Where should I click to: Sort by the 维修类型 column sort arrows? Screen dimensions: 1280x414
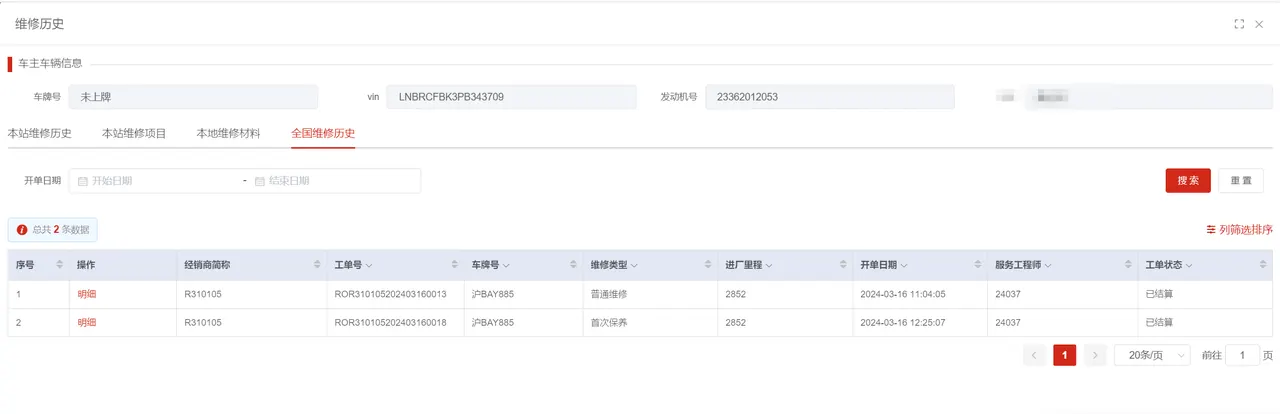tap(709, 265)
